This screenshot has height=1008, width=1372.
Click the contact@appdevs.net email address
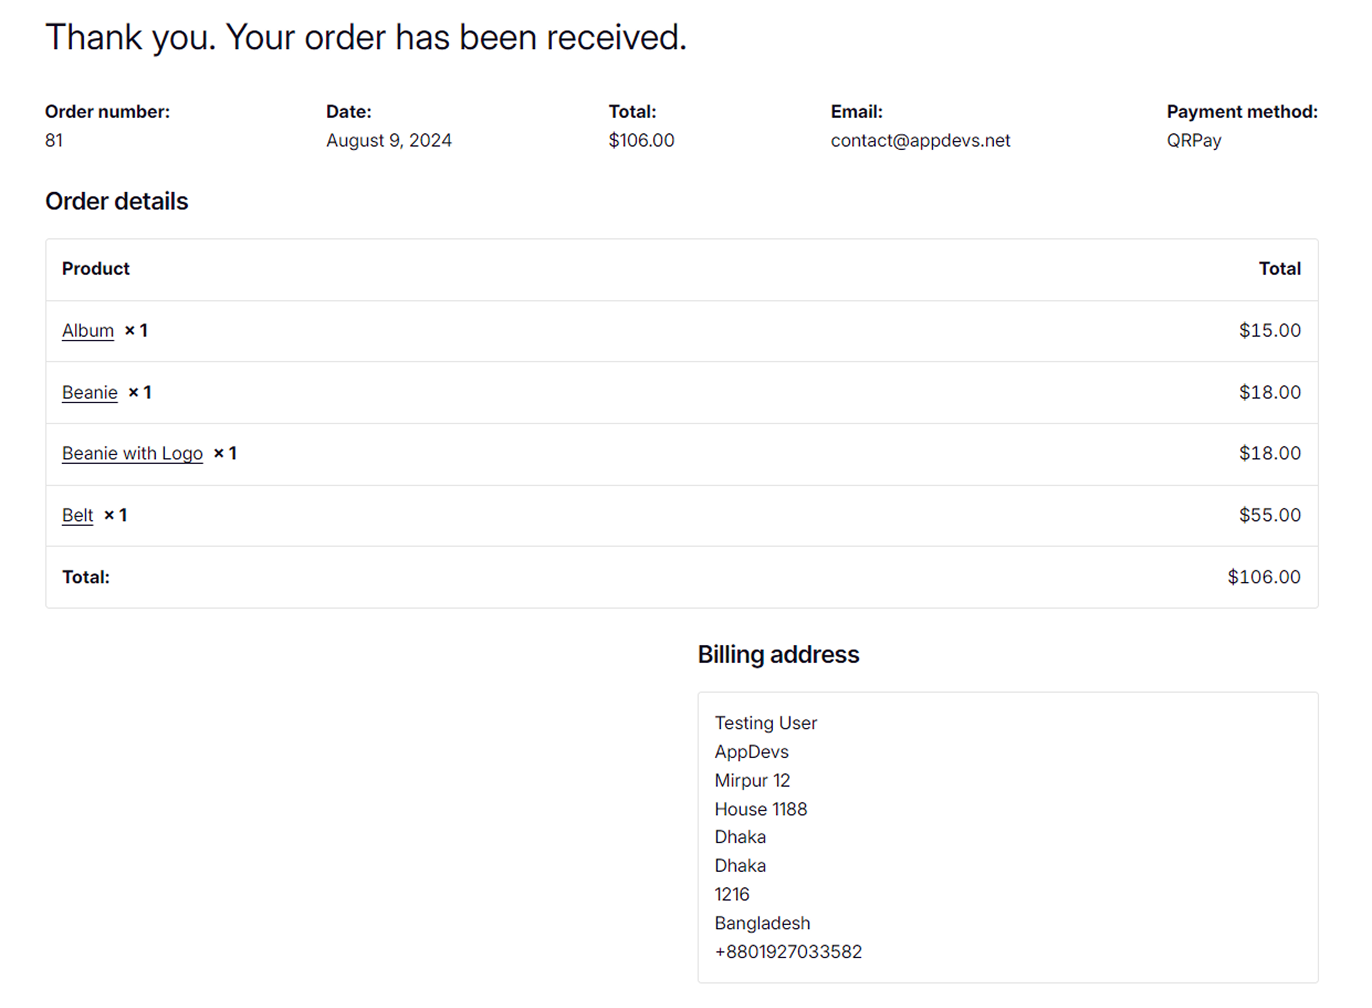pyautogui.click(x=920, y=141)
